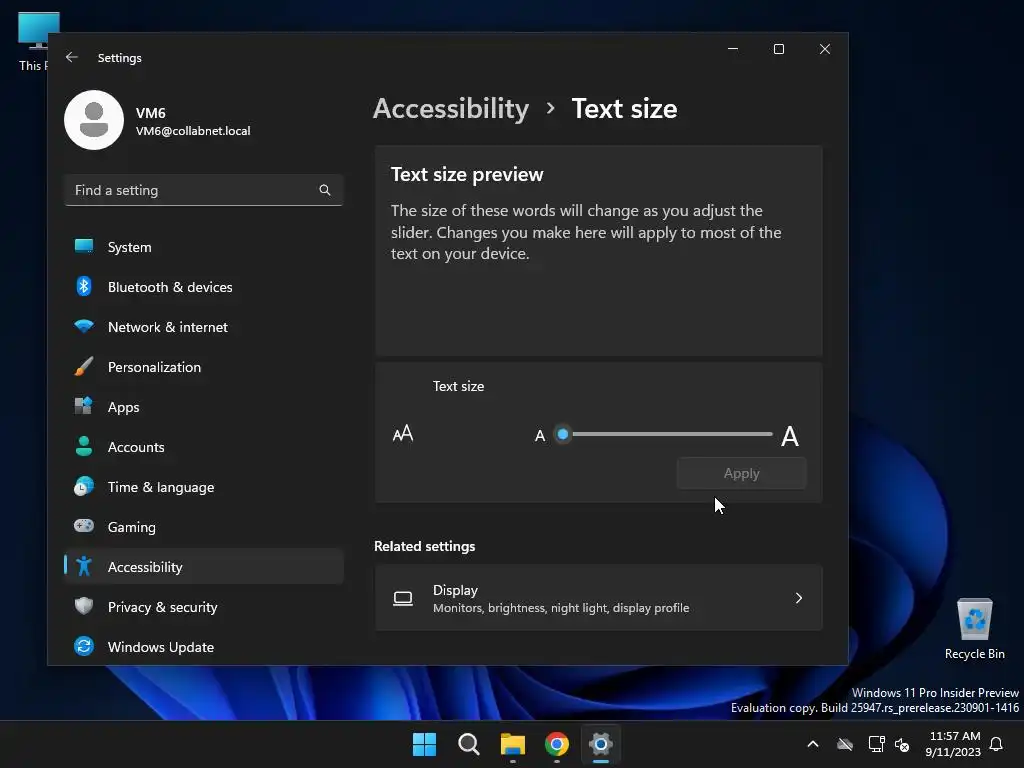
Task: Open the System settings category
Action: click(x=203, y=247)
